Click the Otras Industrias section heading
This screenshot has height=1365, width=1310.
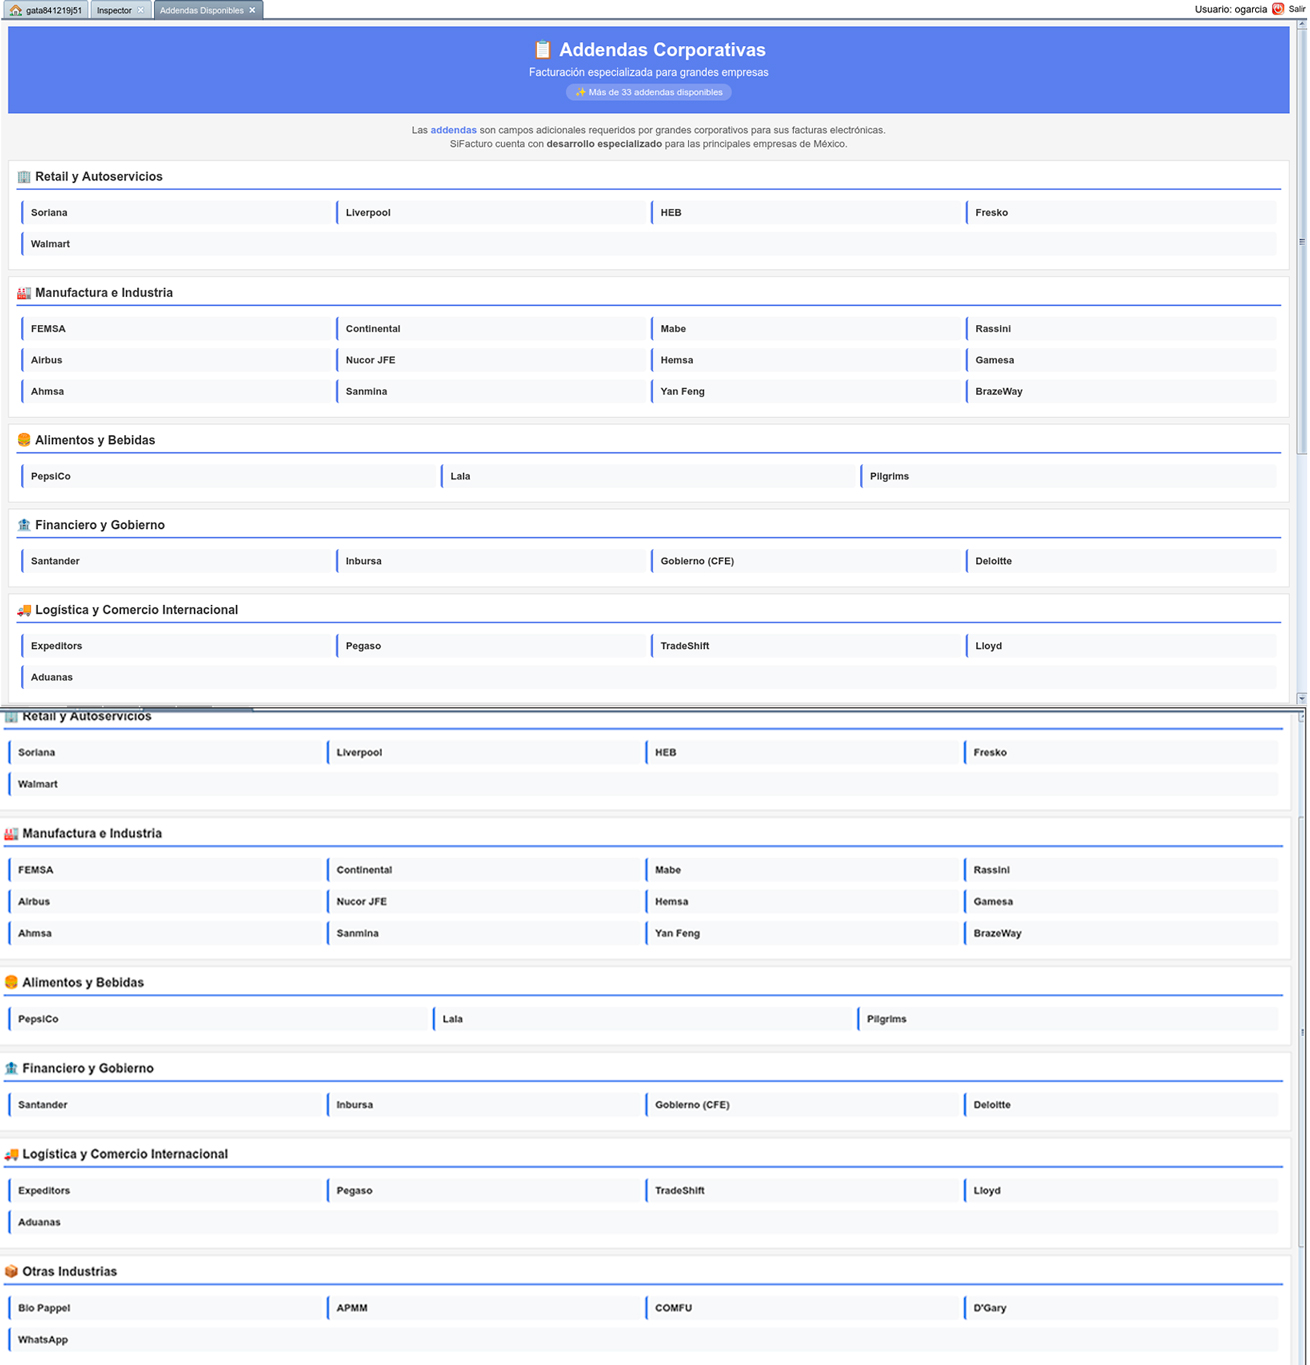click(x=69, y=1271)
